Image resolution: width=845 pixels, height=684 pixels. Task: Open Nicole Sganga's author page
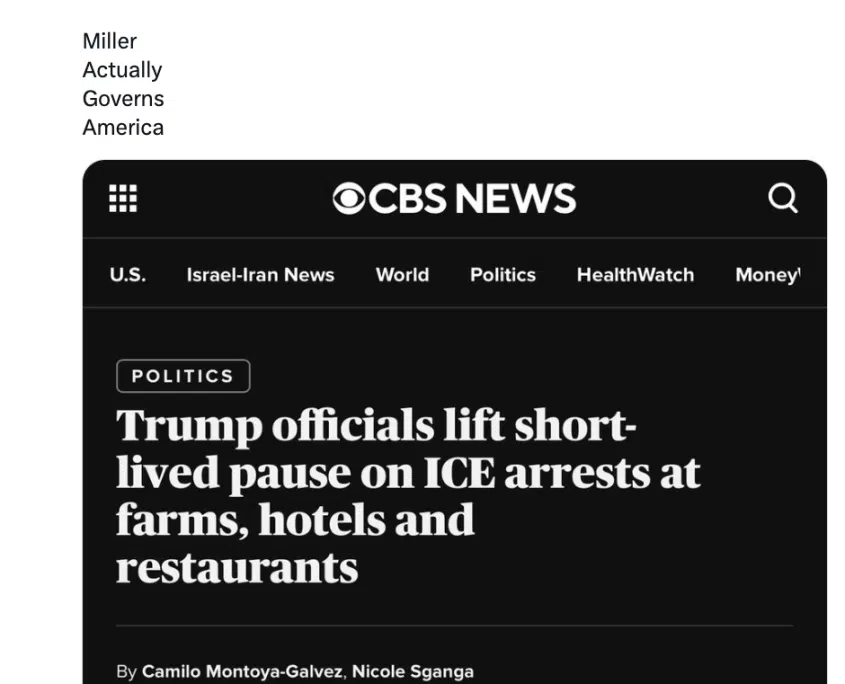coord(413,672)
